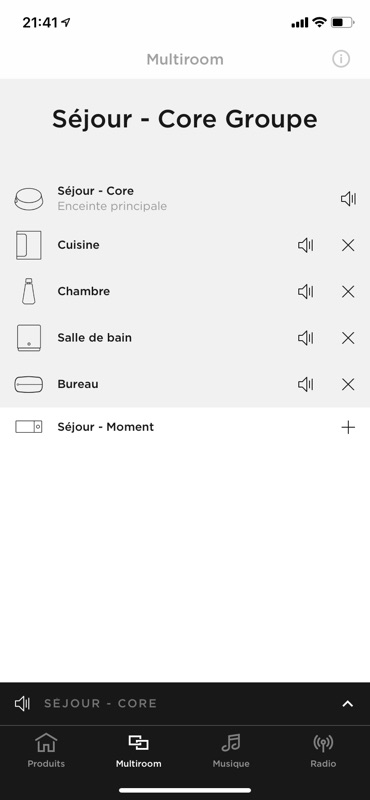Tap the Chambre speaker volume icon

pyautogui.click(x=305, y=291)
